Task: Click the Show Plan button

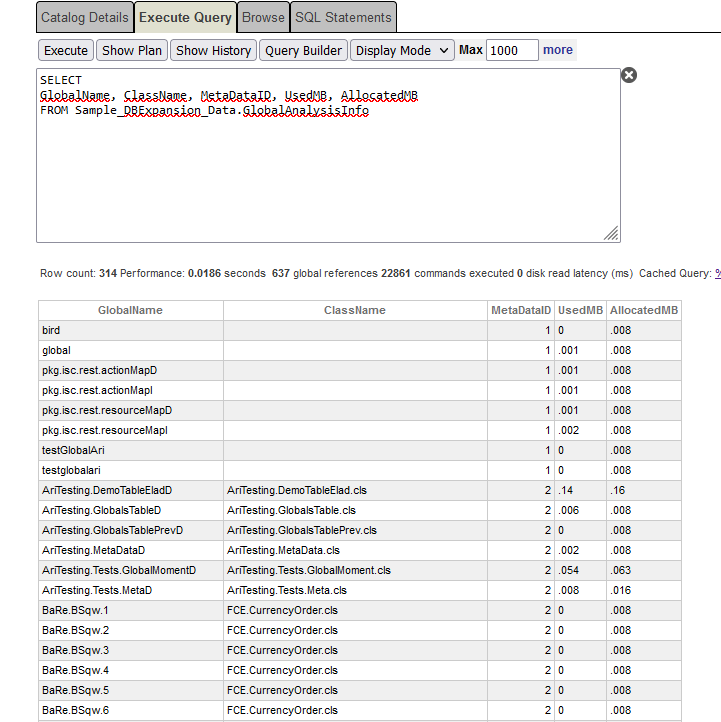Action: tap(132, 50)
